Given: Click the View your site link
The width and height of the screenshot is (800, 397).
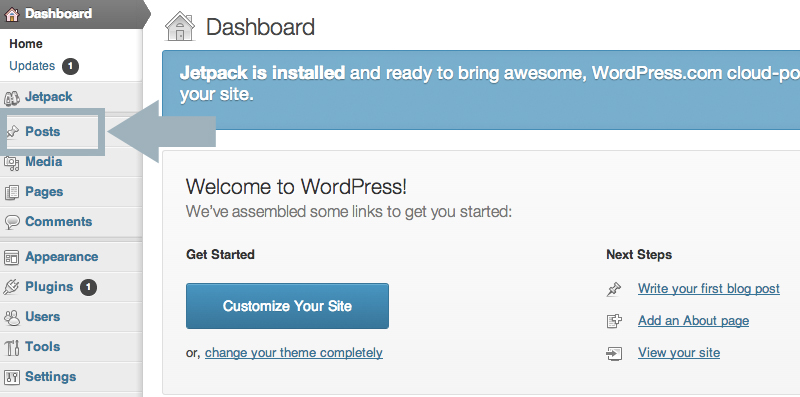Looking at the screenshot, I should [x=679, y=353].
